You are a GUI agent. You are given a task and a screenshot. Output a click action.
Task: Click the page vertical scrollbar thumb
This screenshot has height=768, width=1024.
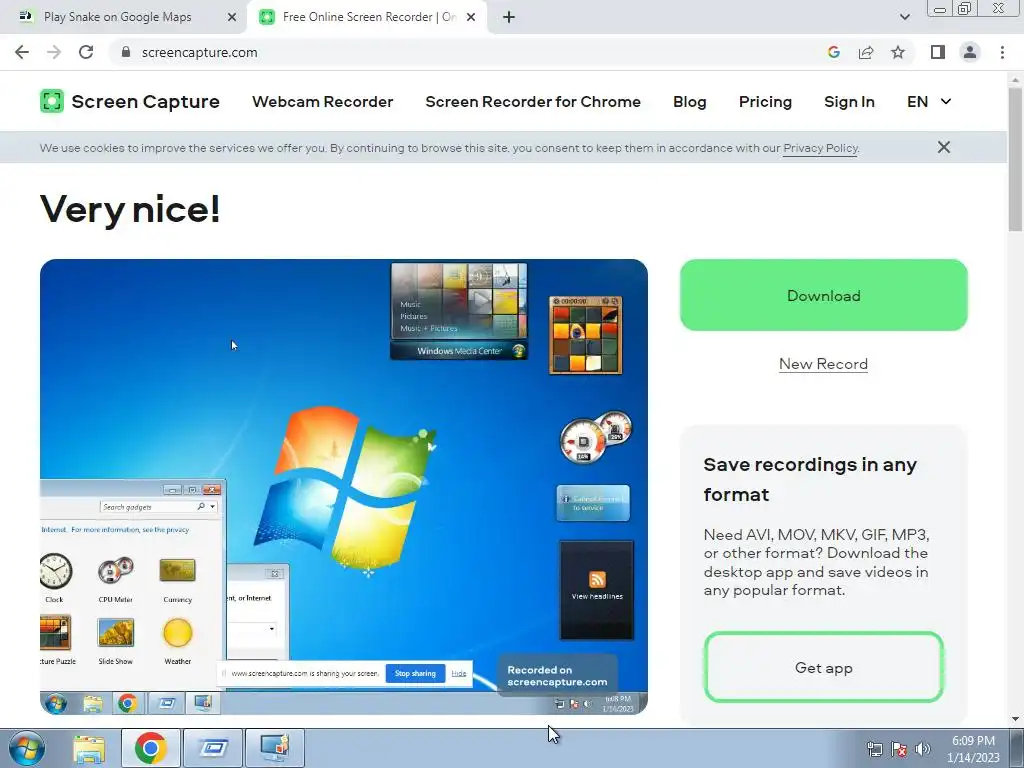coord(1015,158)
